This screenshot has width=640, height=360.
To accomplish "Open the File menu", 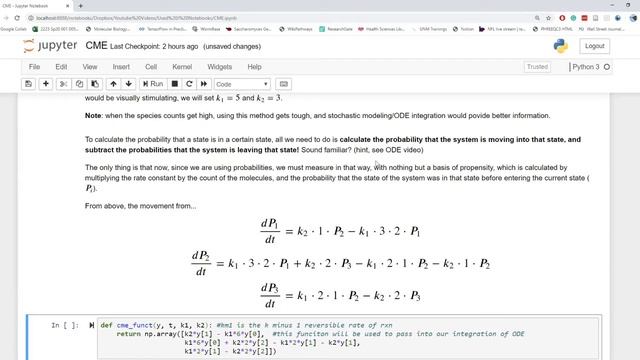I will pyautogui.click(x=34, y=67).
